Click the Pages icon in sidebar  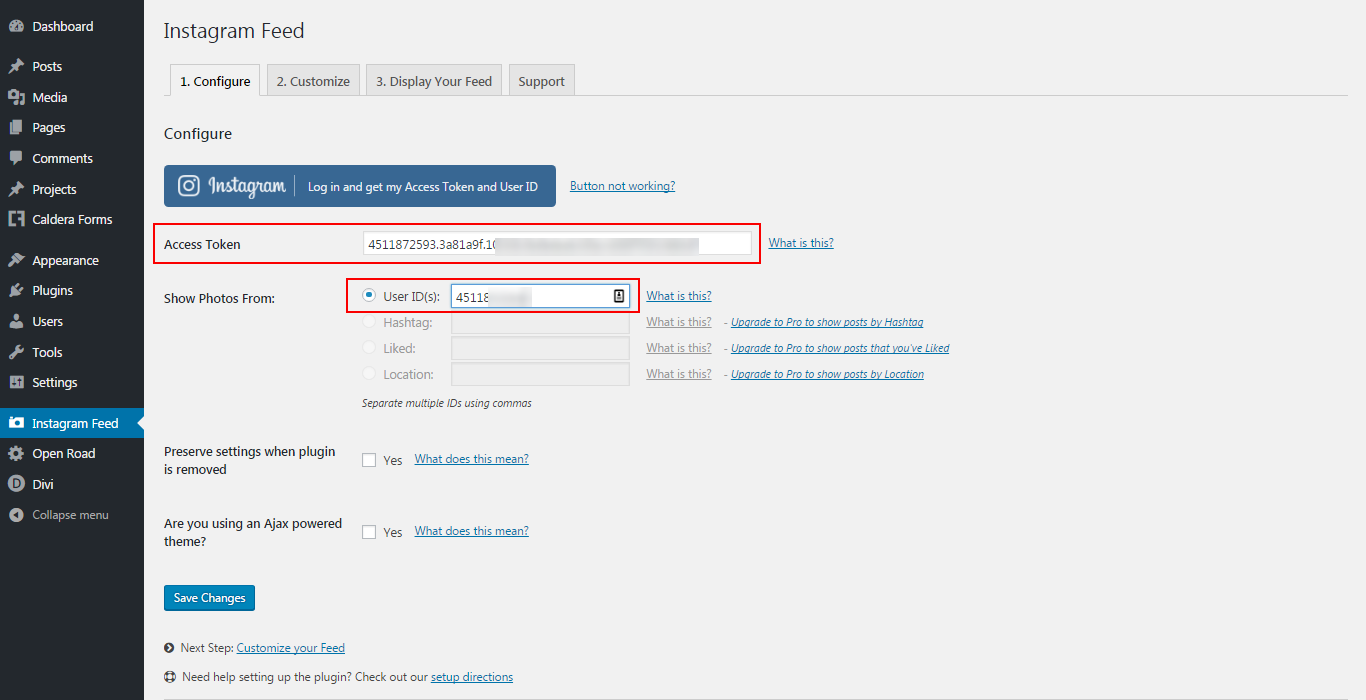tap(16, 128)
